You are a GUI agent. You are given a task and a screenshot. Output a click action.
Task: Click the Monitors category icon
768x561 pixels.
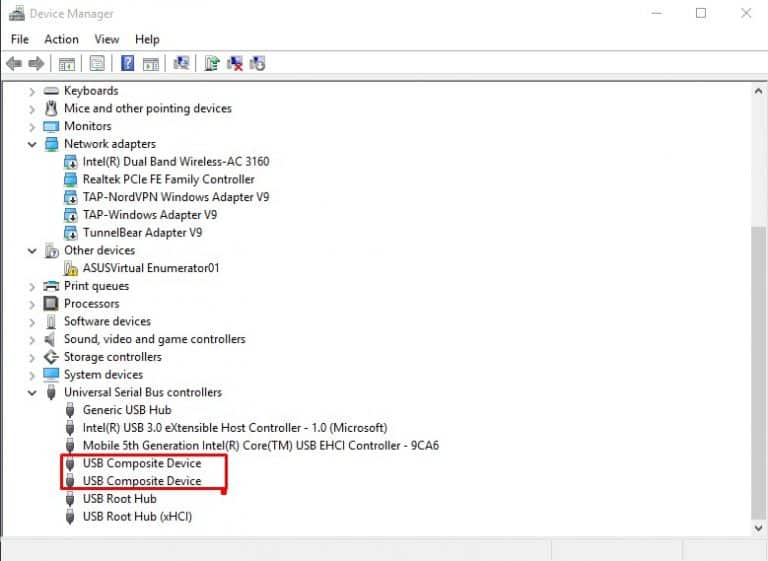coord(51,126)
